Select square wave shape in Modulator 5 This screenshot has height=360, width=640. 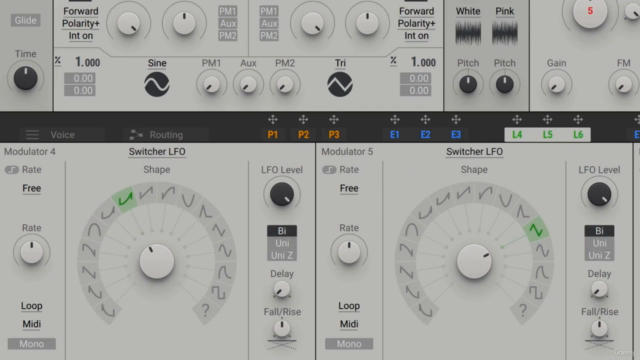(536, 292)
